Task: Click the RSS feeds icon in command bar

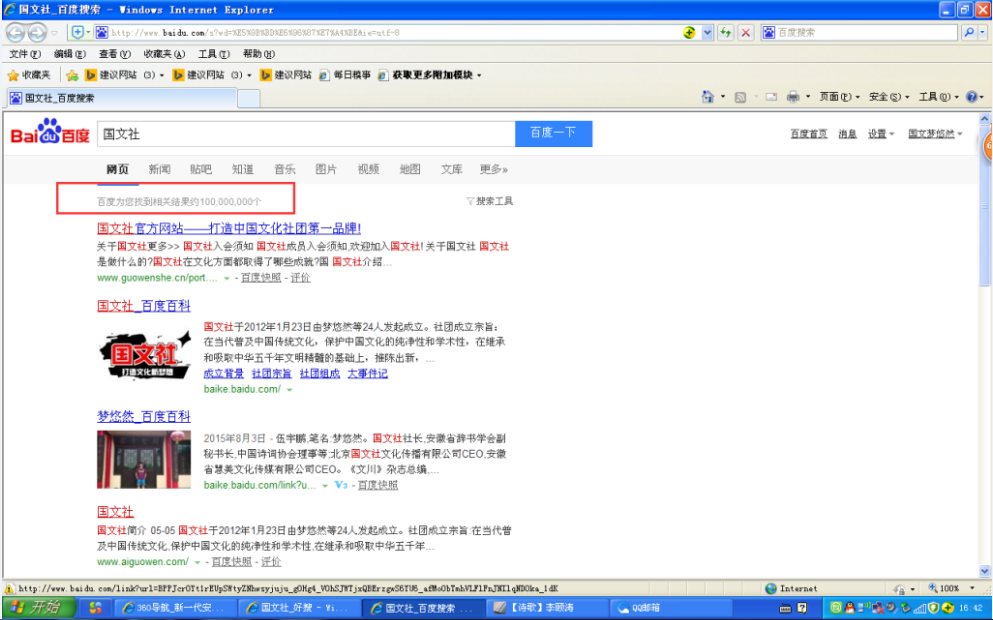Action: [740, 97]
